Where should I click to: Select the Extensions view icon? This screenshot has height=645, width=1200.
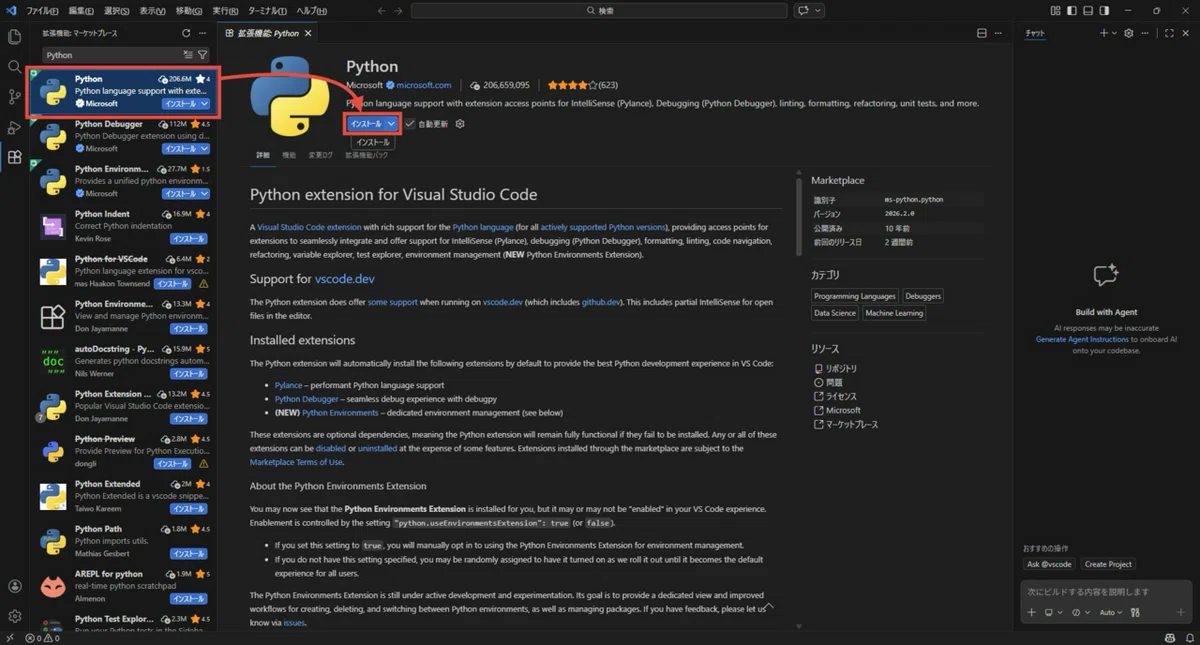click(x=14, y=157)
